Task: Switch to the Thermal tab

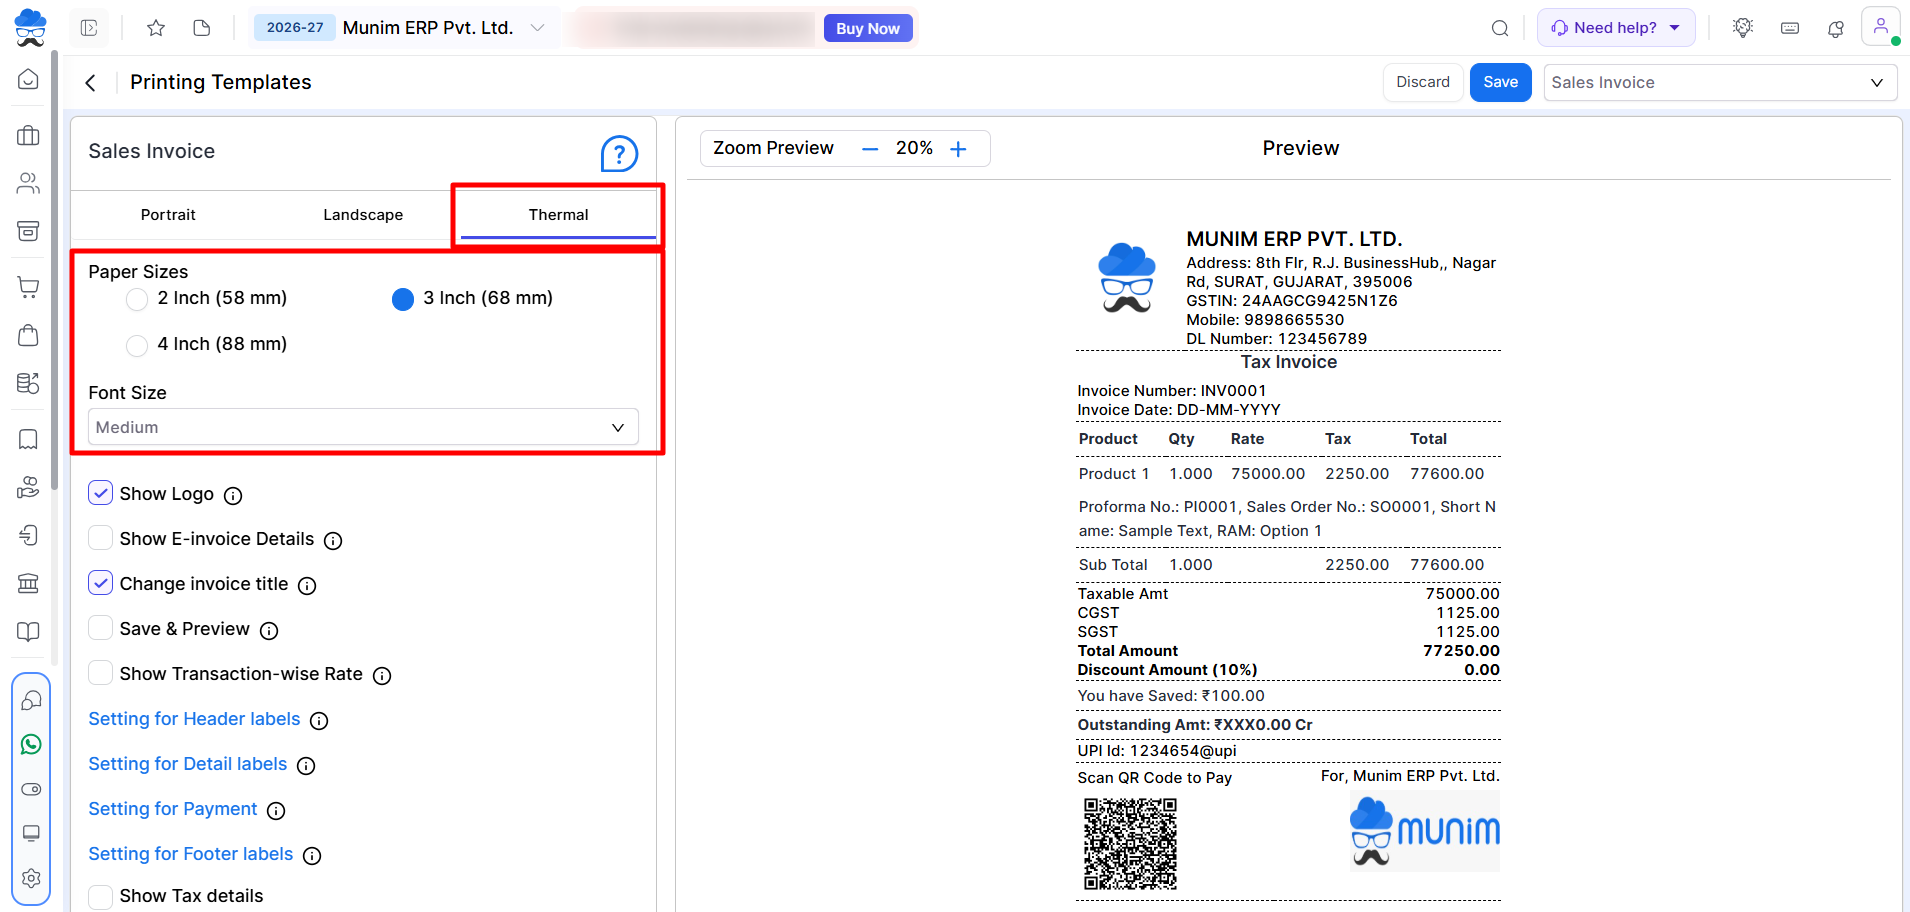Action: pyautogui.click(x=558, y=215)
